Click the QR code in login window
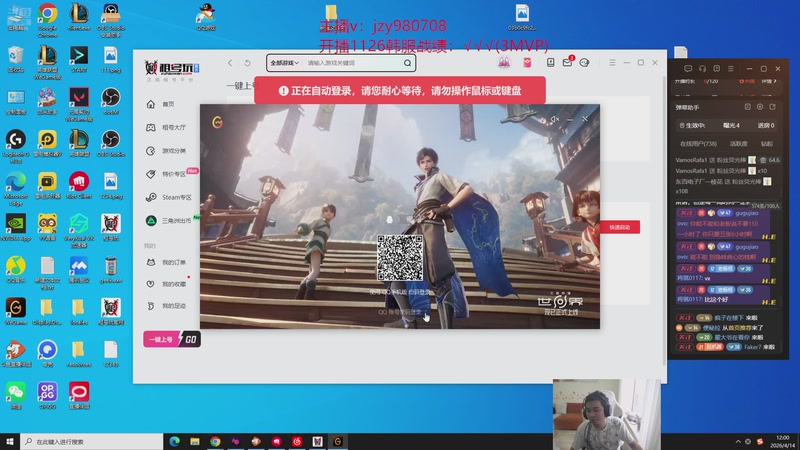Image resolution: width=800 pixels, height=450 pixels. click(x=399, y=258)
